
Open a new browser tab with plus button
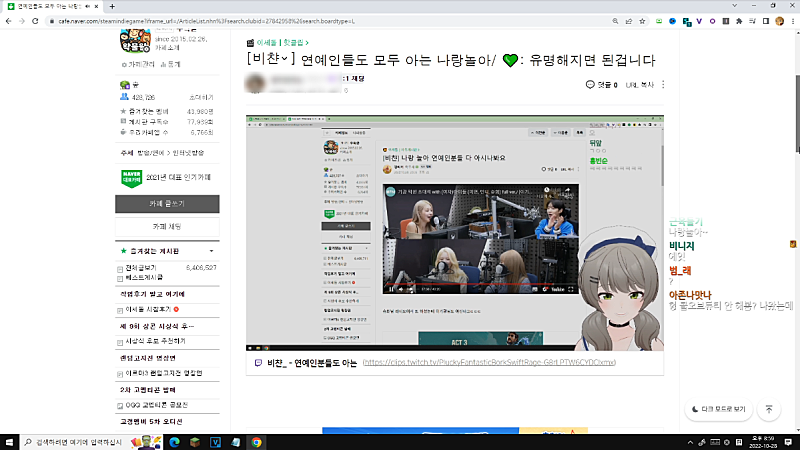pos(112,6)
